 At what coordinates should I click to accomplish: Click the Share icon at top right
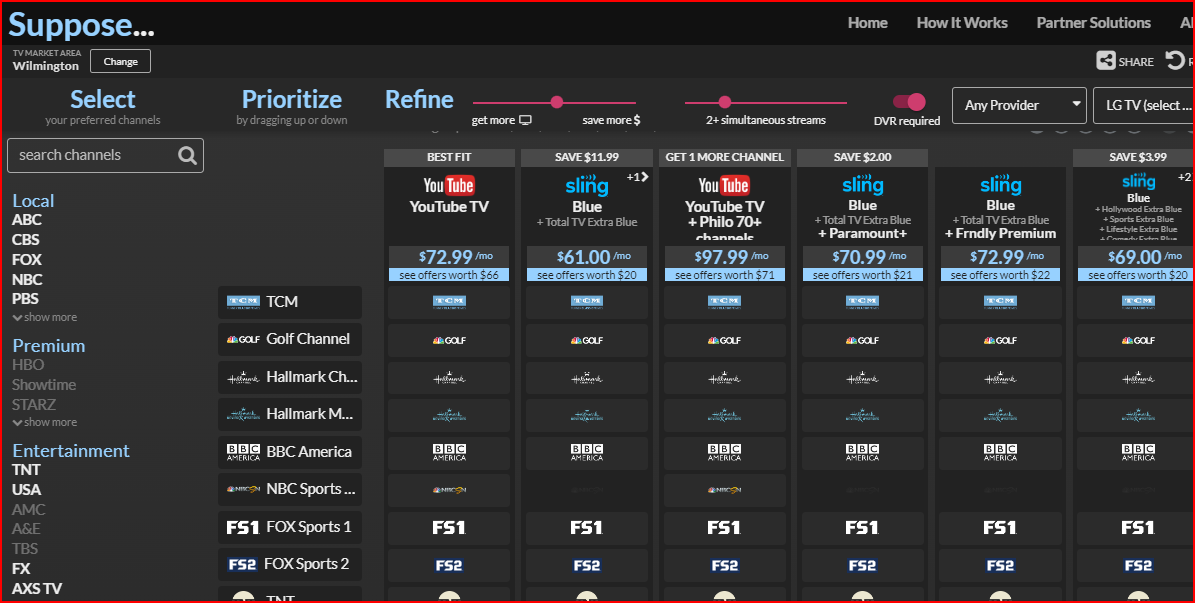coord(1106,61)
